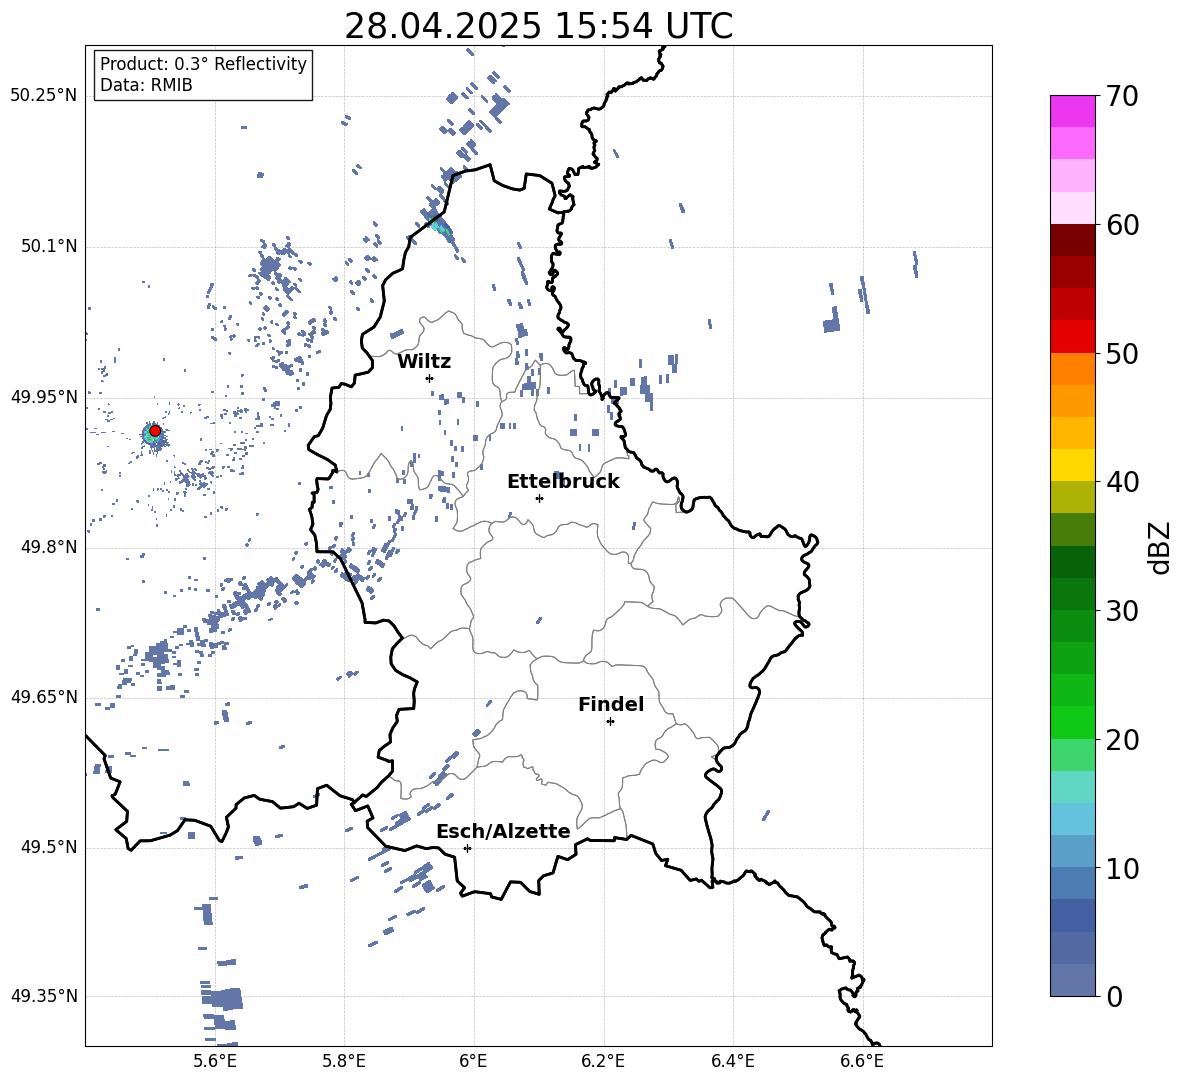This screenshot has width=1184, height=1081.
Task: Click the 6.2°E longitude label
Action: click(x=603, y=1062)
